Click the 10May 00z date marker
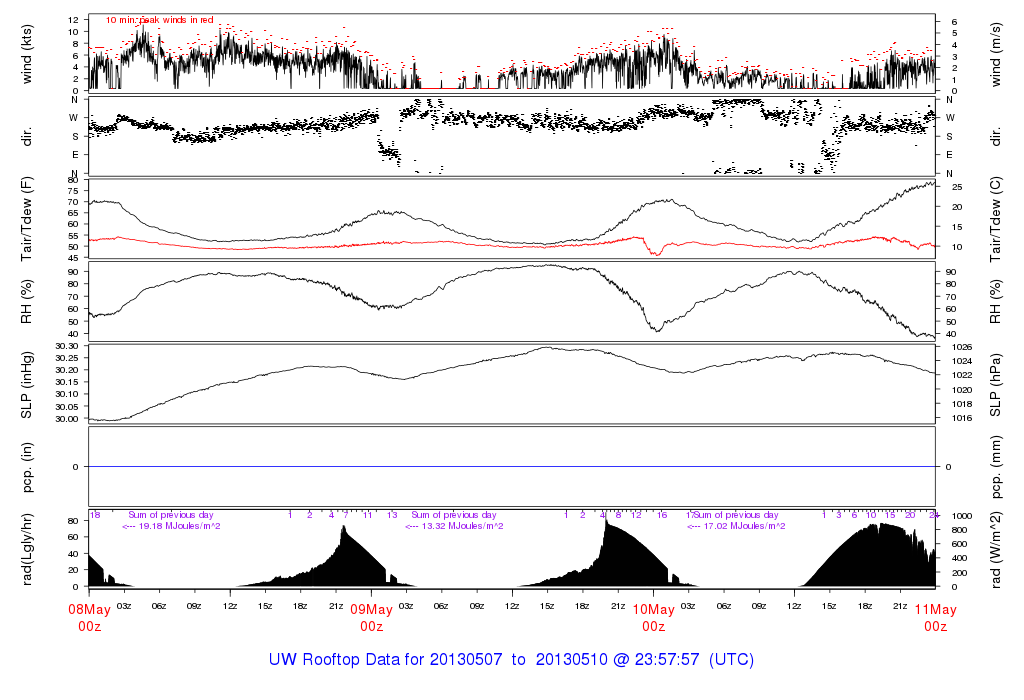The width and height of the screenshot is (1024, 700). [653, 617]
